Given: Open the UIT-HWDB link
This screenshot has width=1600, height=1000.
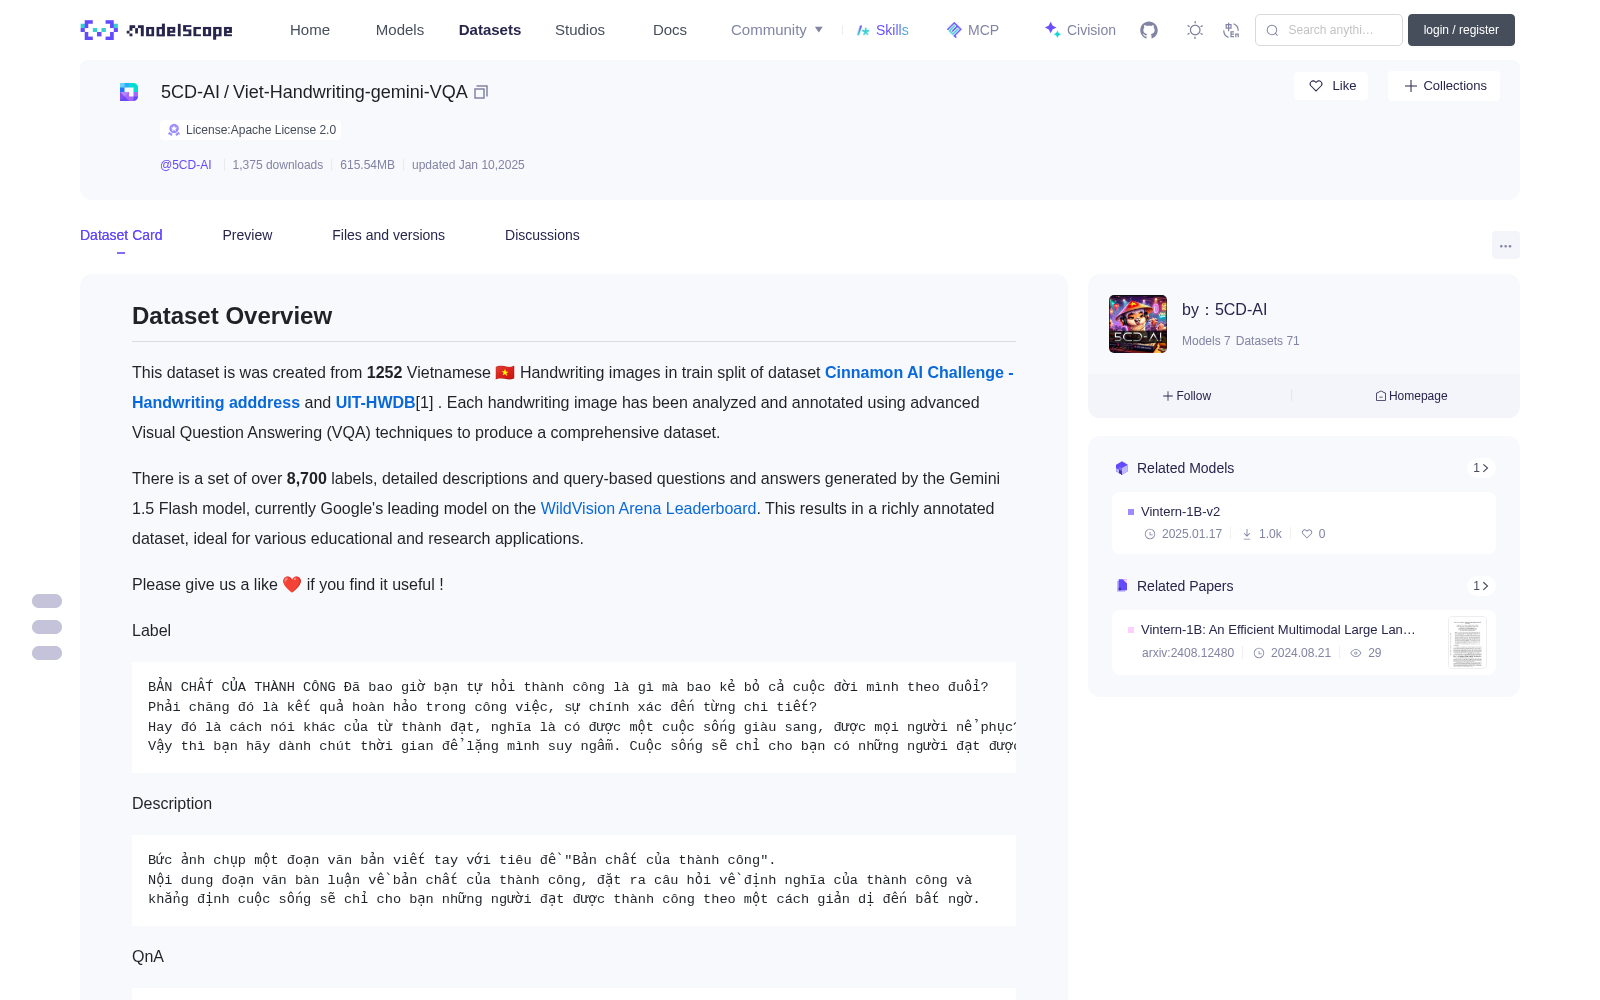Looking at the screenshot, I should 375,402.
